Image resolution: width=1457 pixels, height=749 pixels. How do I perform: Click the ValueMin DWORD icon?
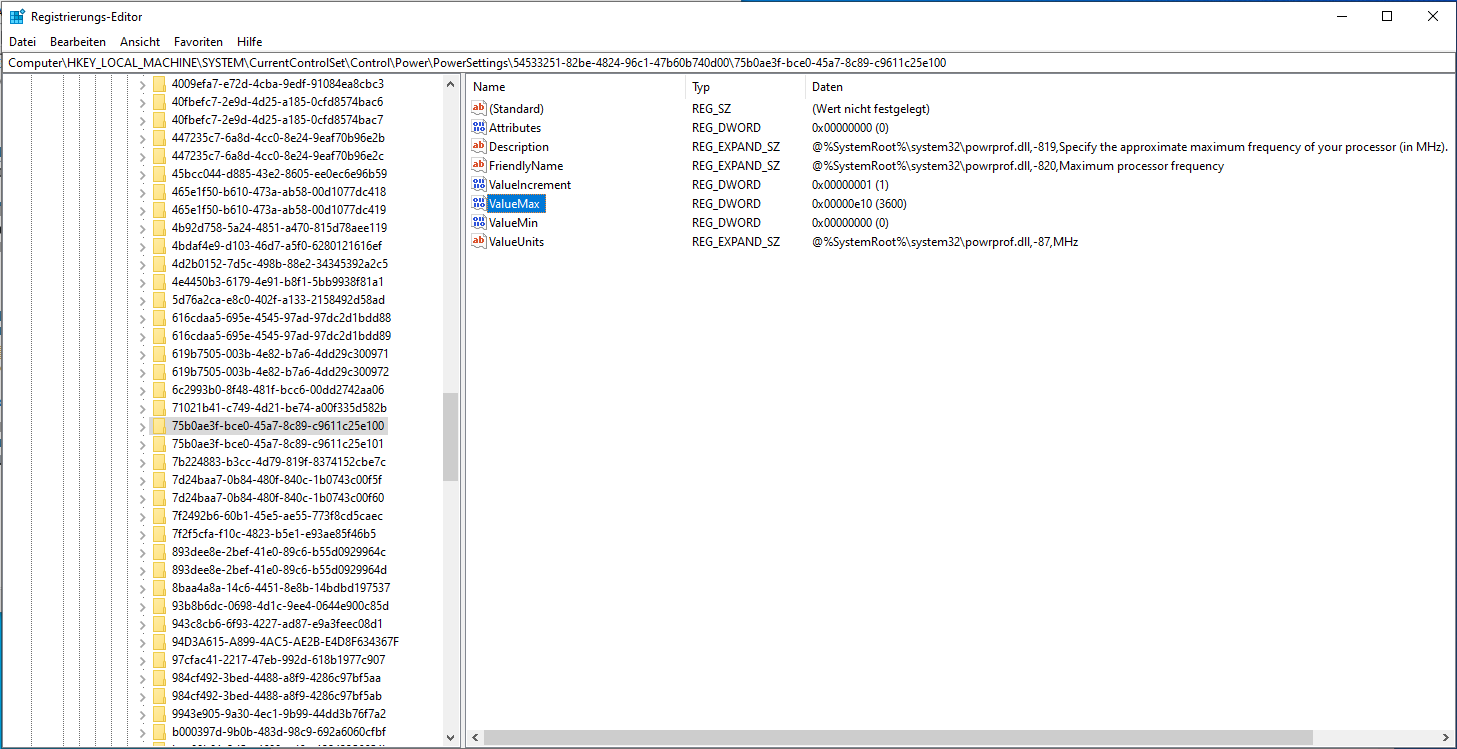pyautogui.click(x=479, y=222)
